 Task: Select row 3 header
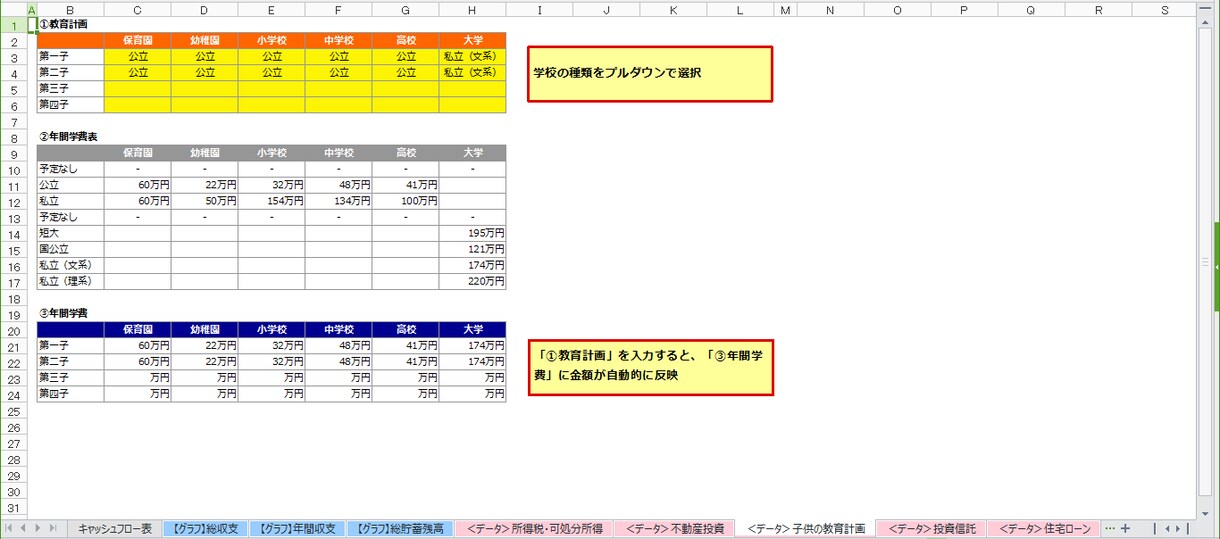click(x=13, y=57)
